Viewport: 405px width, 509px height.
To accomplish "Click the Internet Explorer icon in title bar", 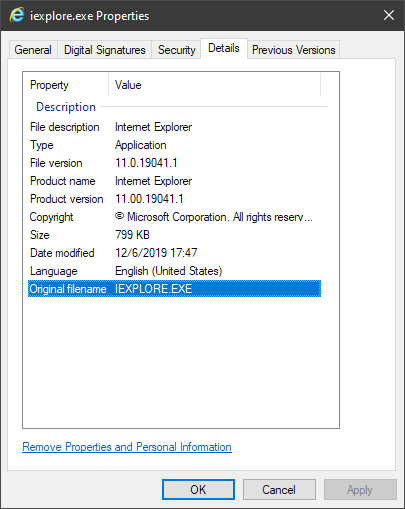I will pyautogui.click(x=17, y=15).
